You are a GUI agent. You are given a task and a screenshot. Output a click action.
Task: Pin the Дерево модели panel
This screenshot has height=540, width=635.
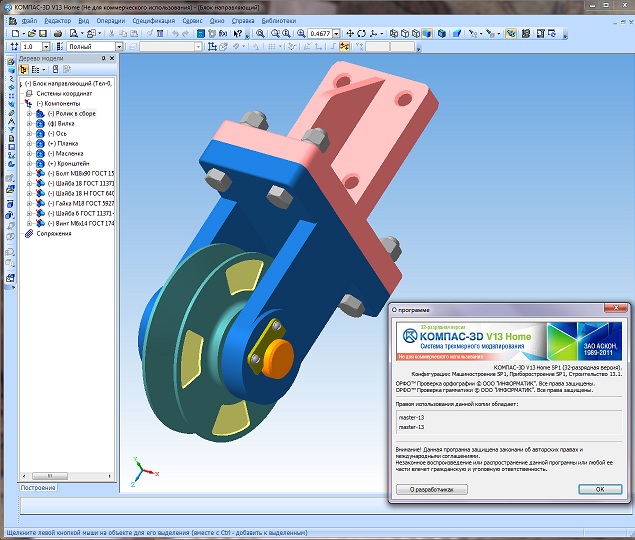coord(102,59)
